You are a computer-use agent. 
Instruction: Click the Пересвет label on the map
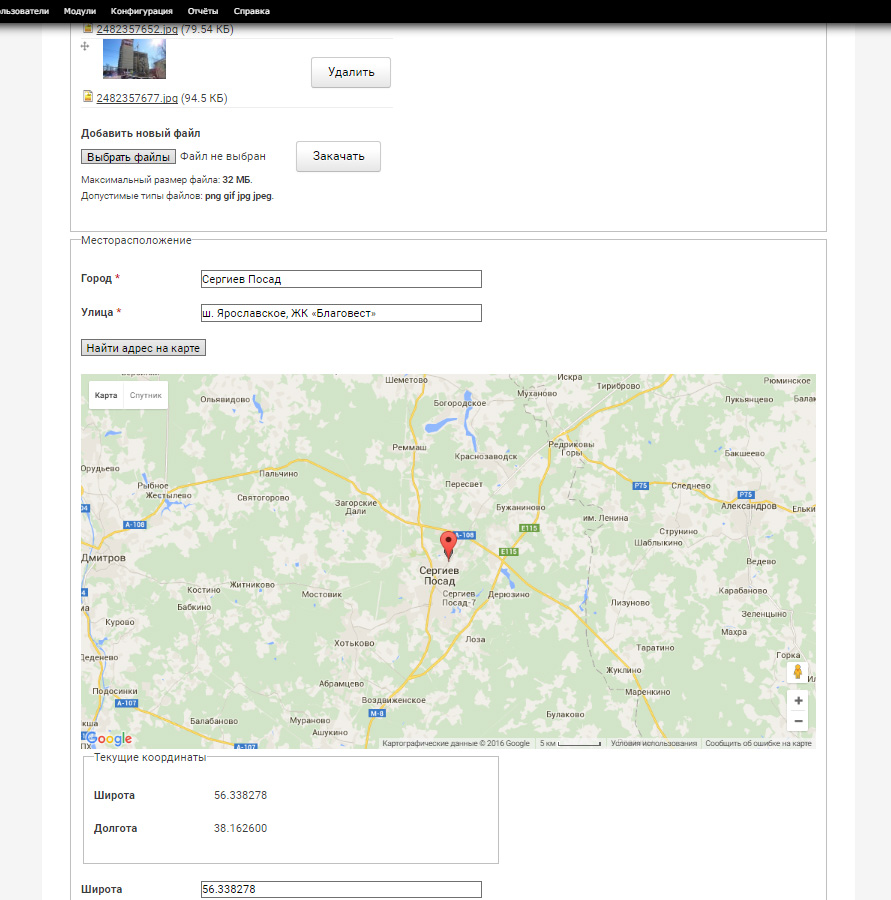point(463,484)
